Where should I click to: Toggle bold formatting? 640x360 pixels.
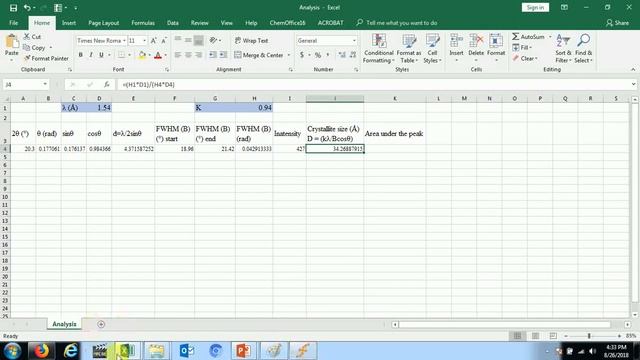click(80, 55)
